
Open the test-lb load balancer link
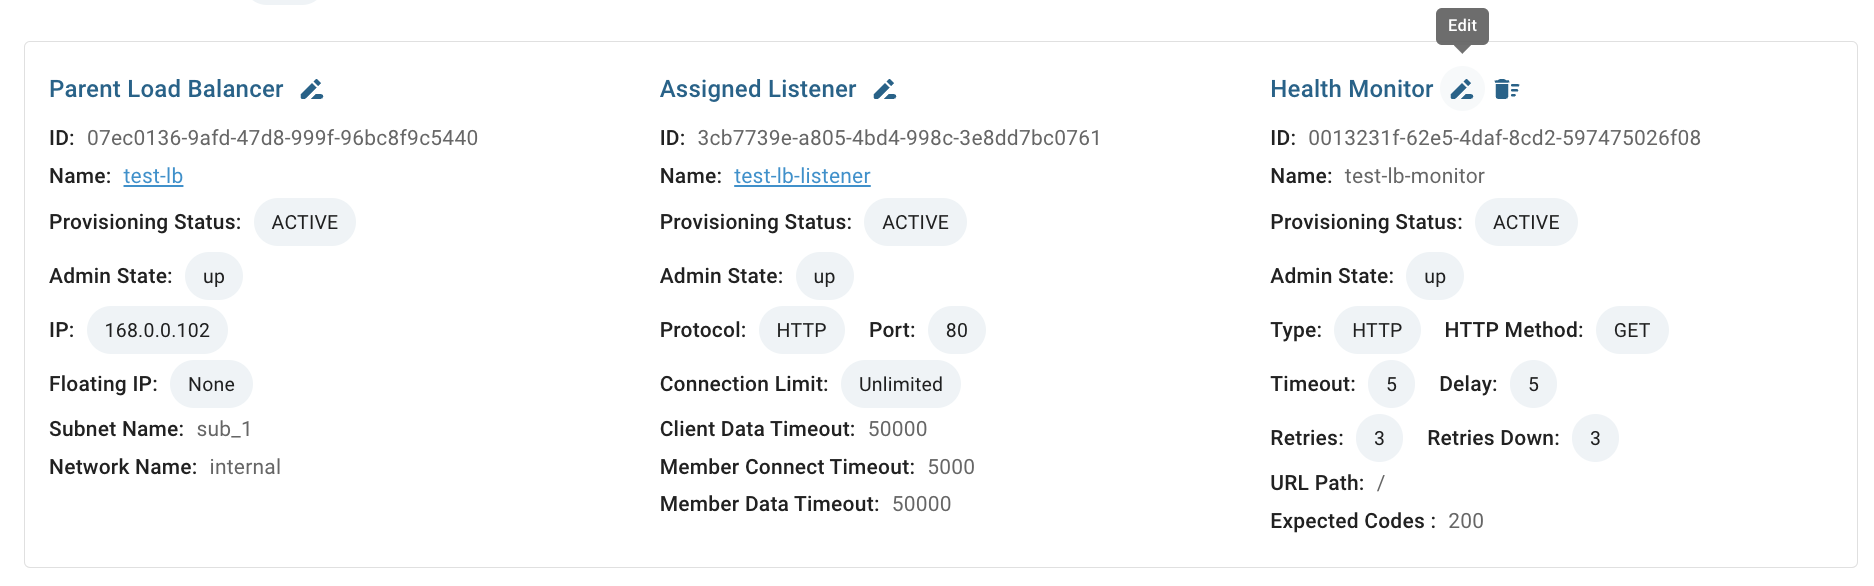click(x=153, y=176)
